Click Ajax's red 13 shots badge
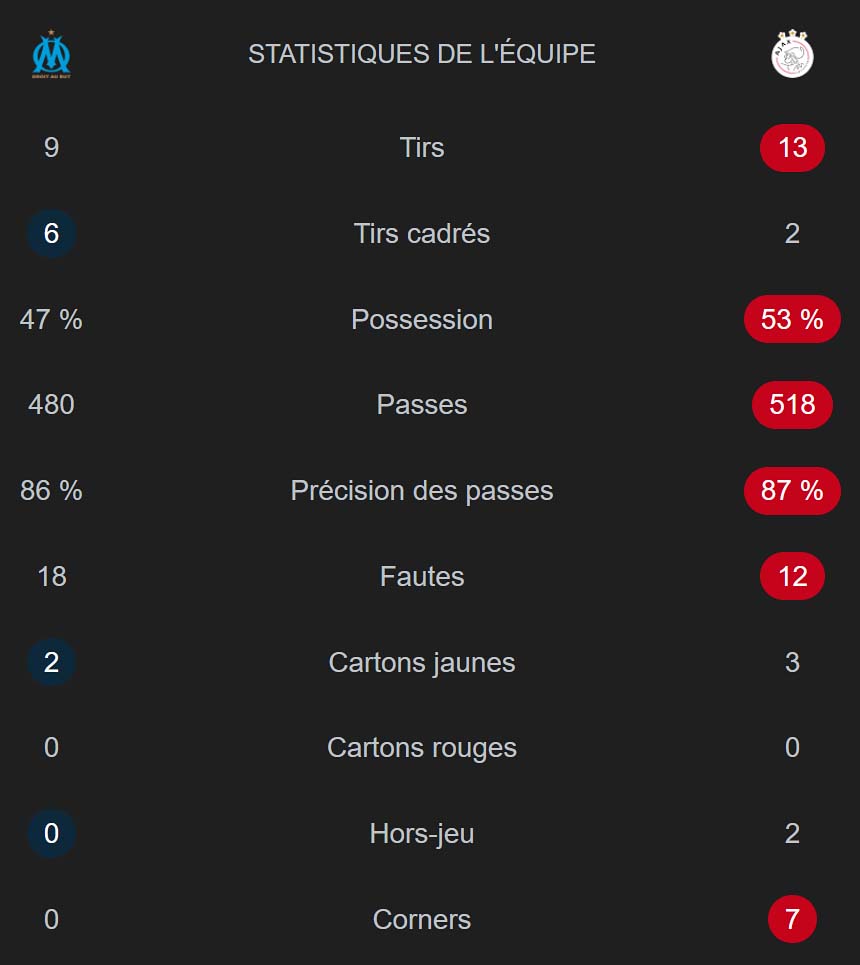The image size is (860, 965). (792, 148)
